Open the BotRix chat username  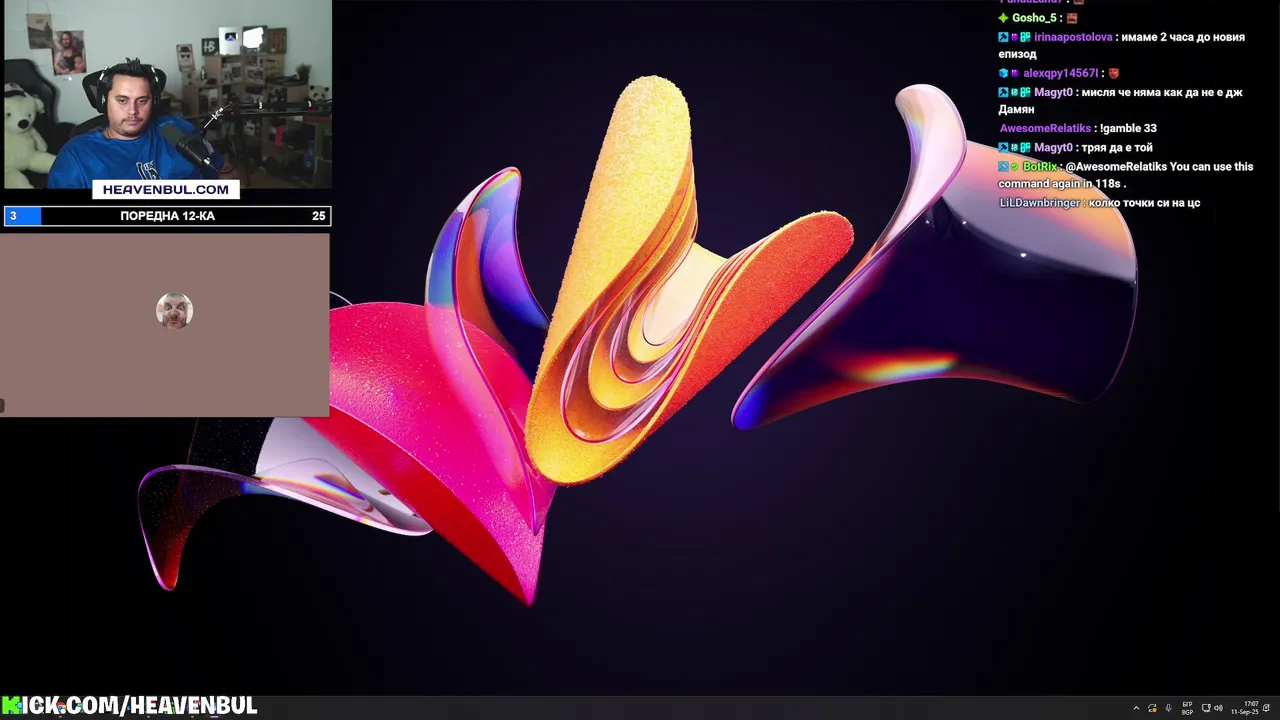click(x=1040, y=167)
